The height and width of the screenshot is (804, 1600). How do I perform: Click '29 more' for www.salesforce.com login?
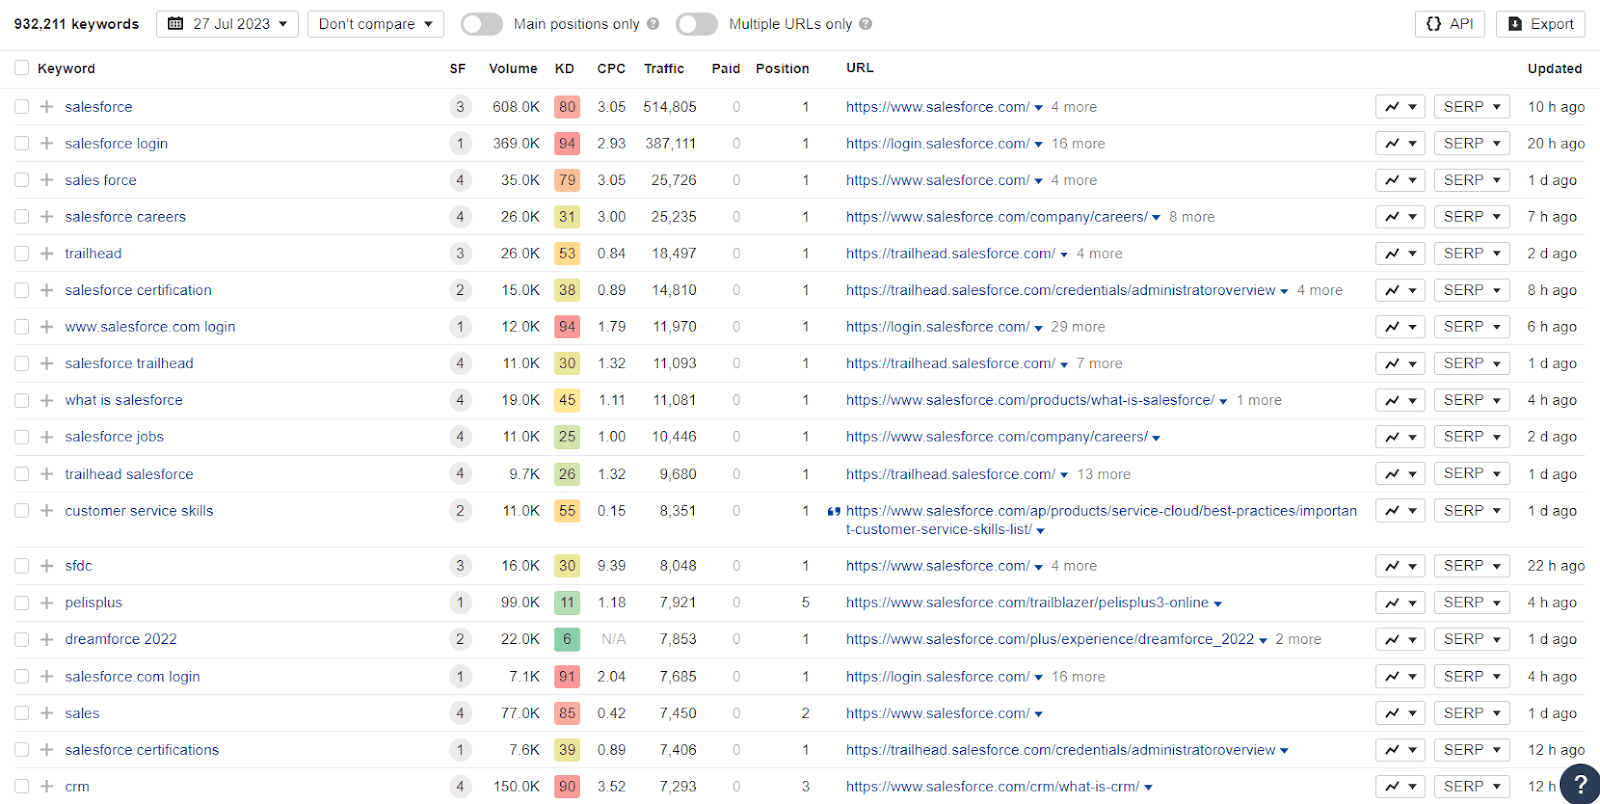tap(1078, 327)
